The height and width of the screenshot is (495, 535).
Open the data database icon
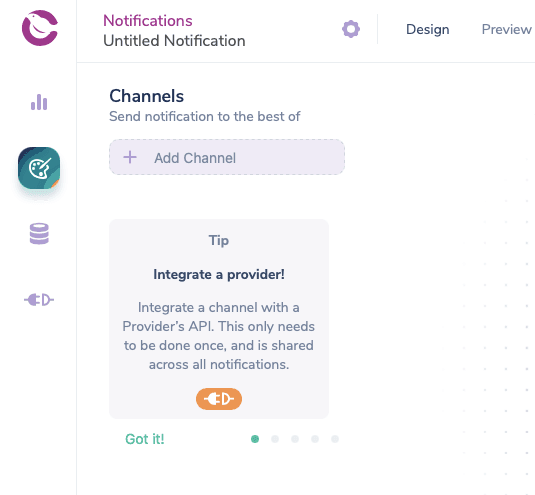pos(39,234)
